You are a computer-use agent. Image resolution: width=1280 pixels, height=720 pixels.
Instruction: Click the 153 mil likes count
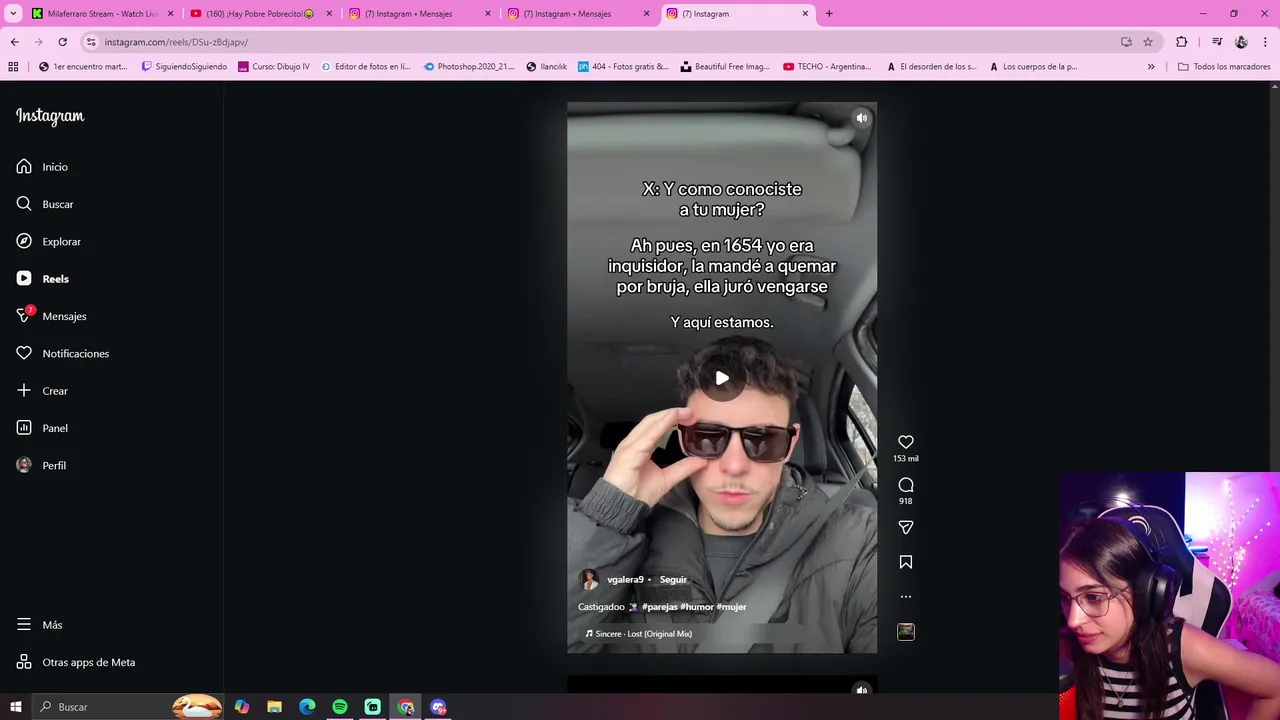click(x=906, y=459)
